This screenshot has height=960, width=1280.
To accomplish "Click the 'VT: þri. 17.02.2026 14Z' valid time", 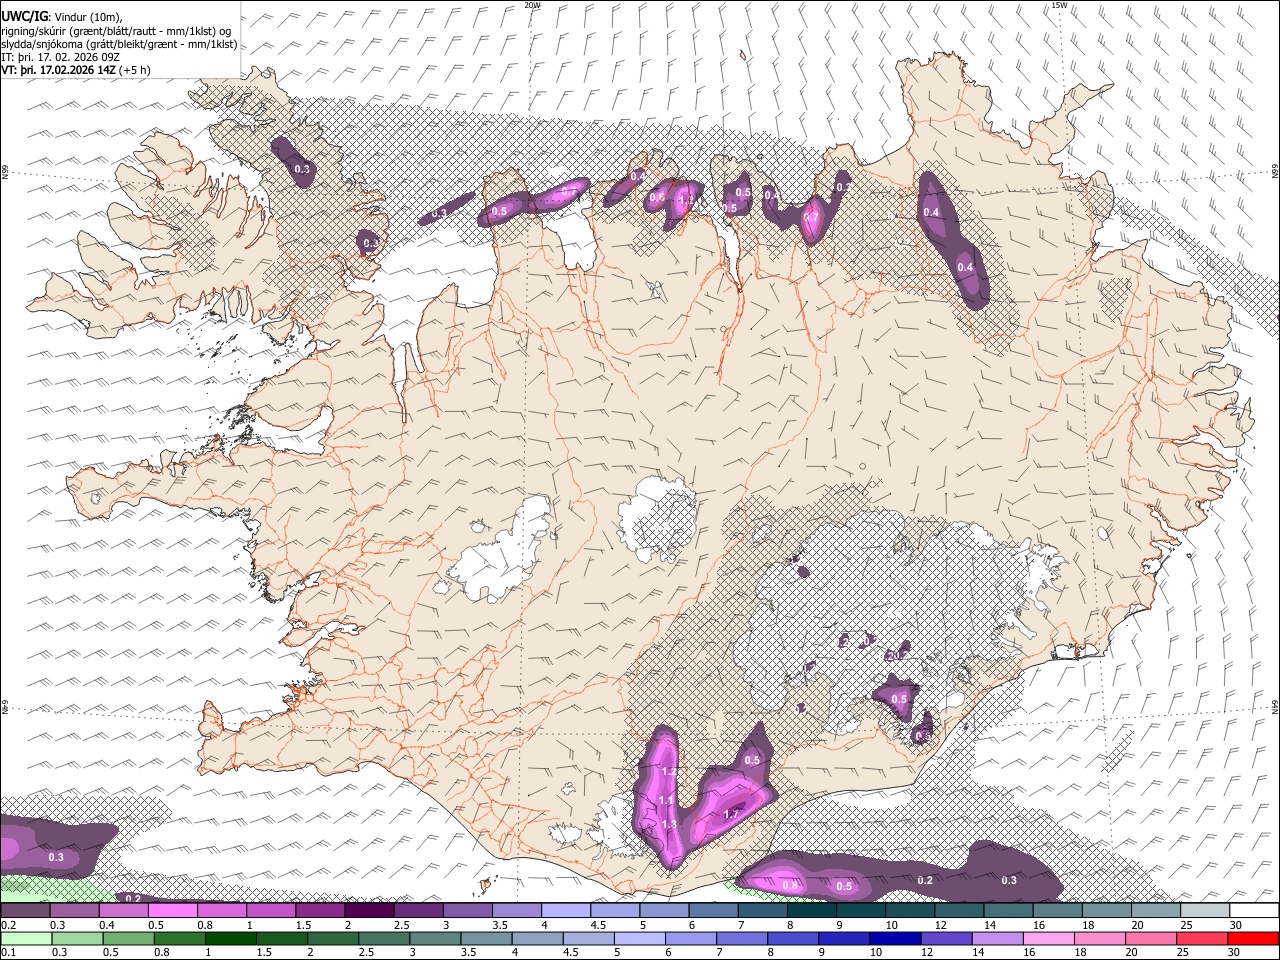I will pyautogui.click(x=59, y=70).
